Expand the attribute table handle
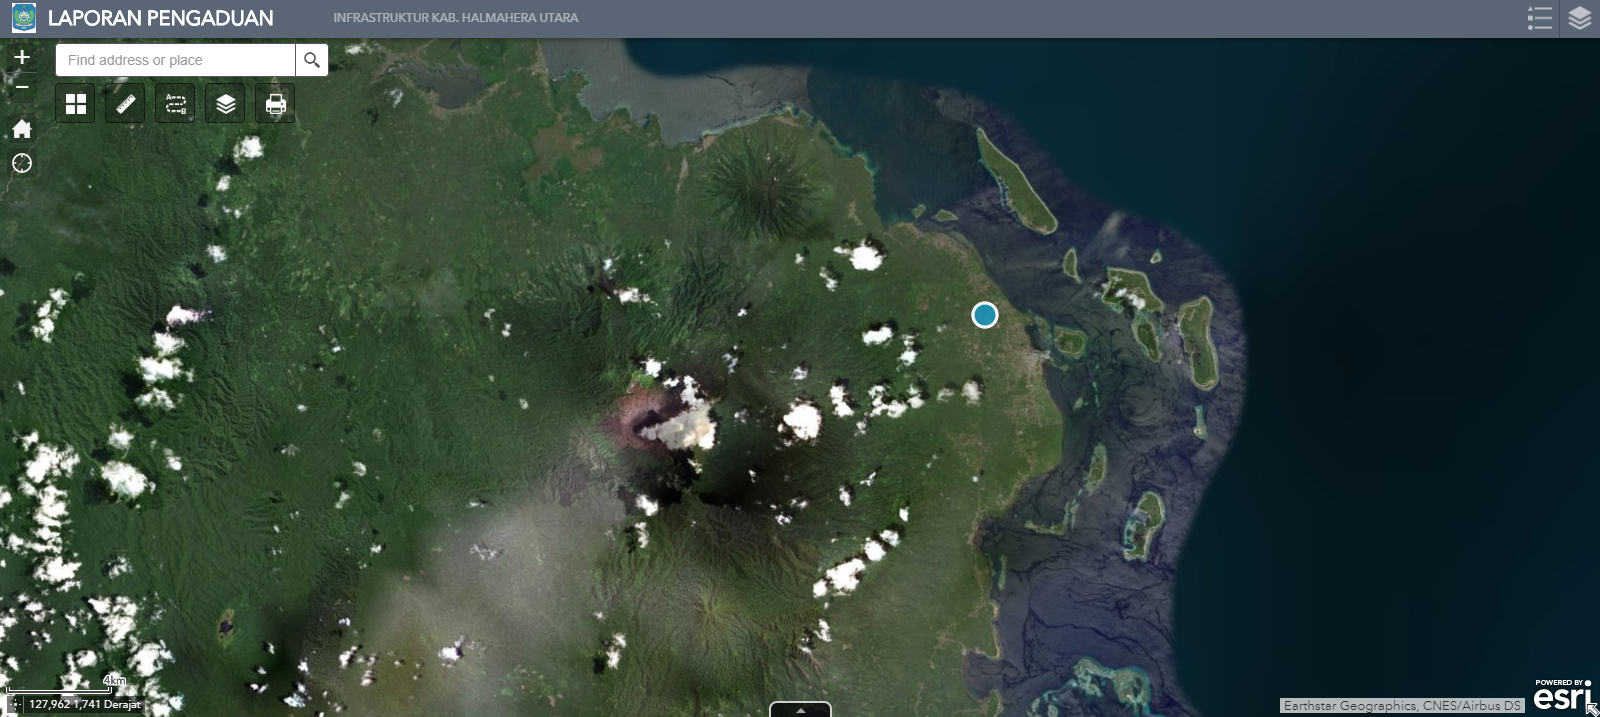 pos(800,710)
